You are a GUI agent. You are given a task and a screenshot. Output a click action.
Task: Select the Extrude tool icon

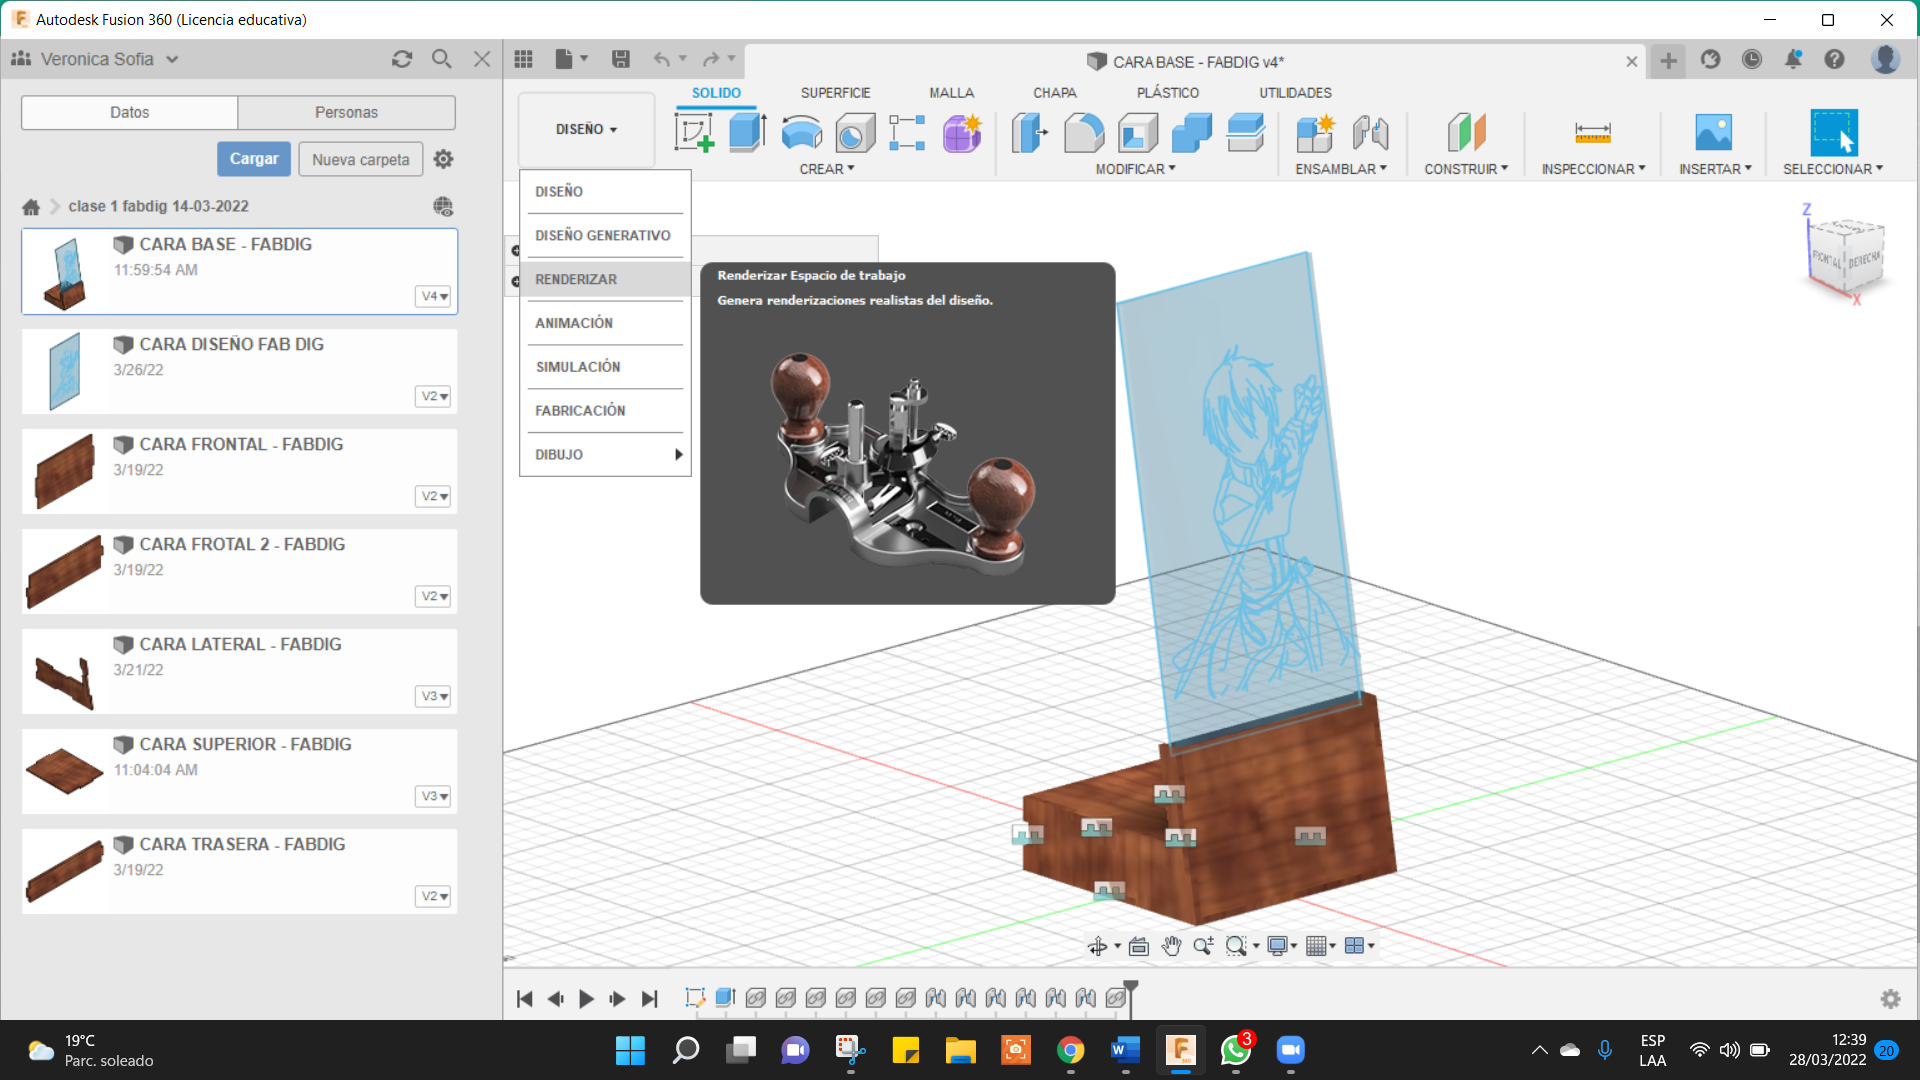tap(747, 132)
